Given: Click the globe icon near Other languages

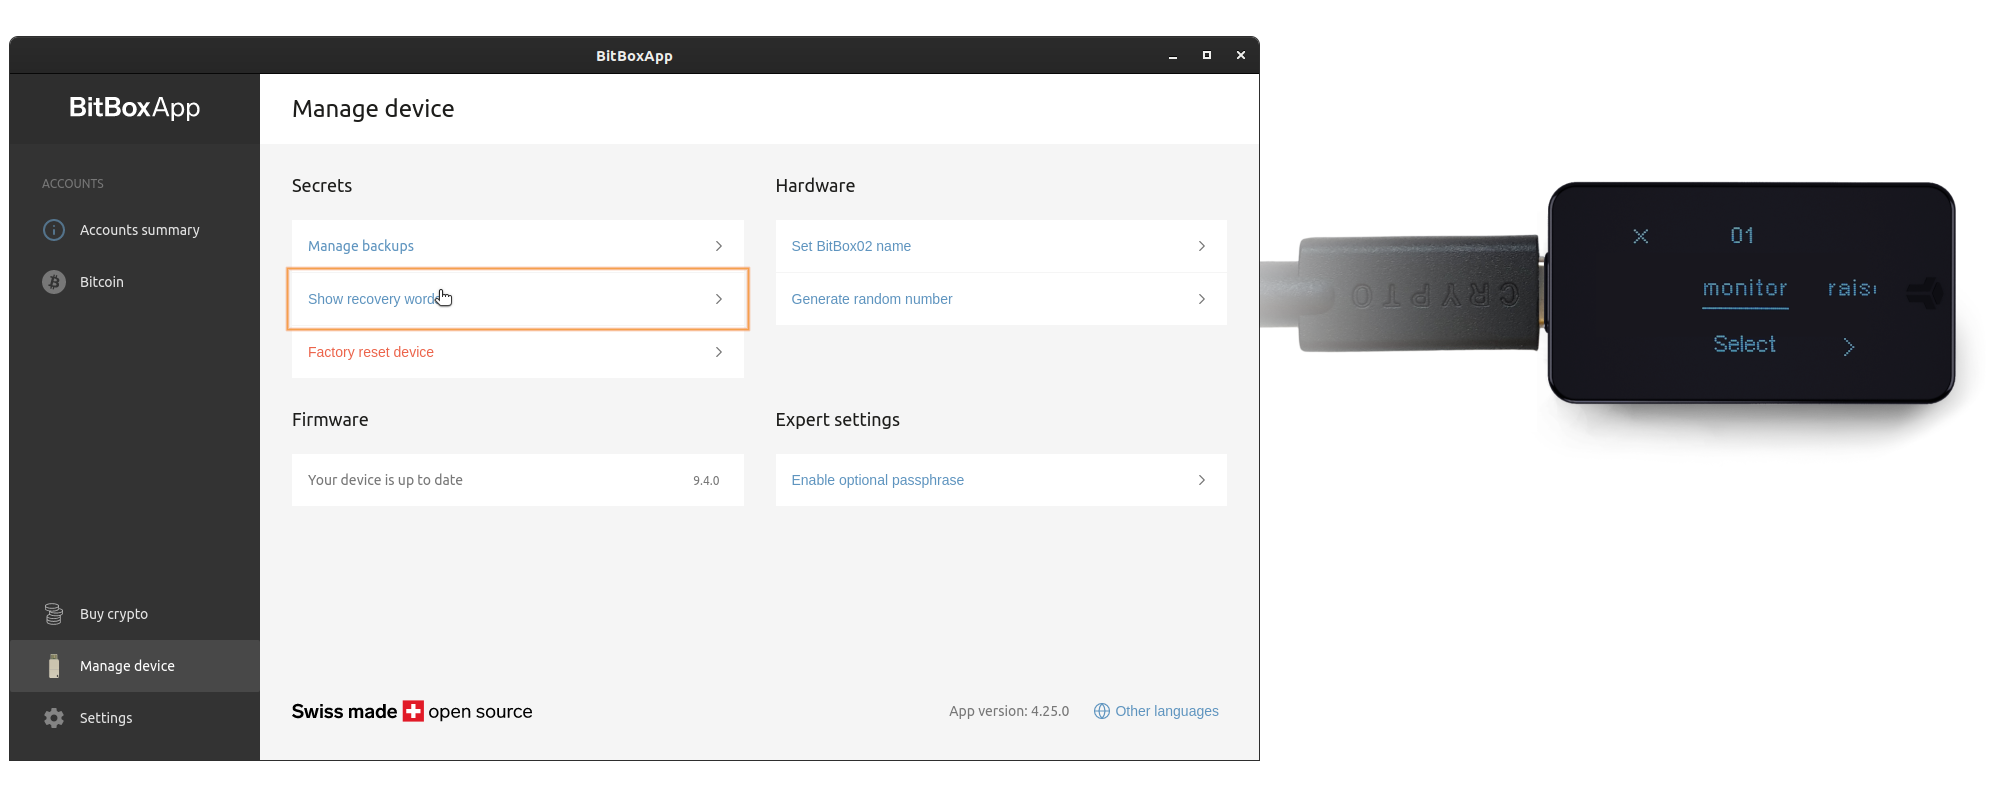Looking at the screenshot, I should [x=1102, y=711].
